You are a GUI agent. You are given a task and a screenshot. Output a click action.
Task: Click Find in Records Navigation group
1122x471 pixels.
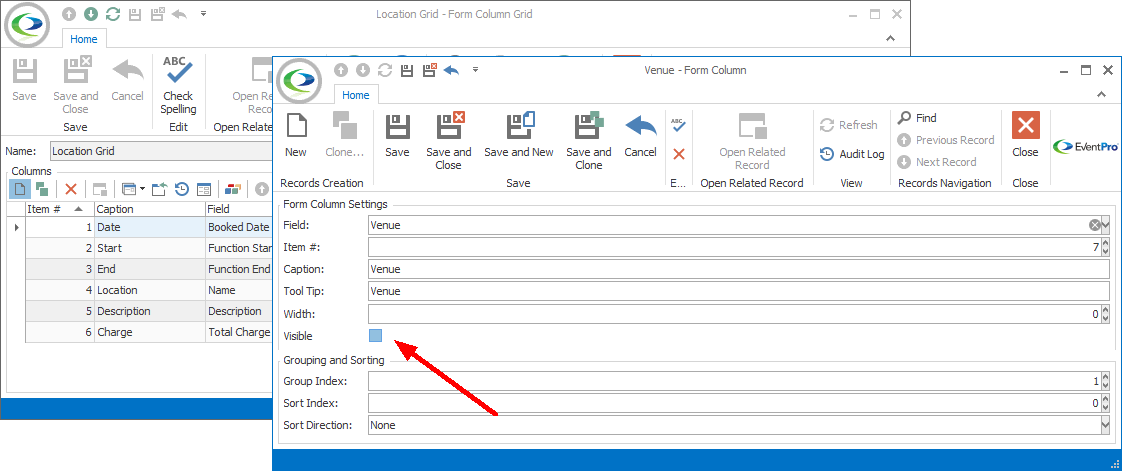pyautogui.click(x=917, y=118)
